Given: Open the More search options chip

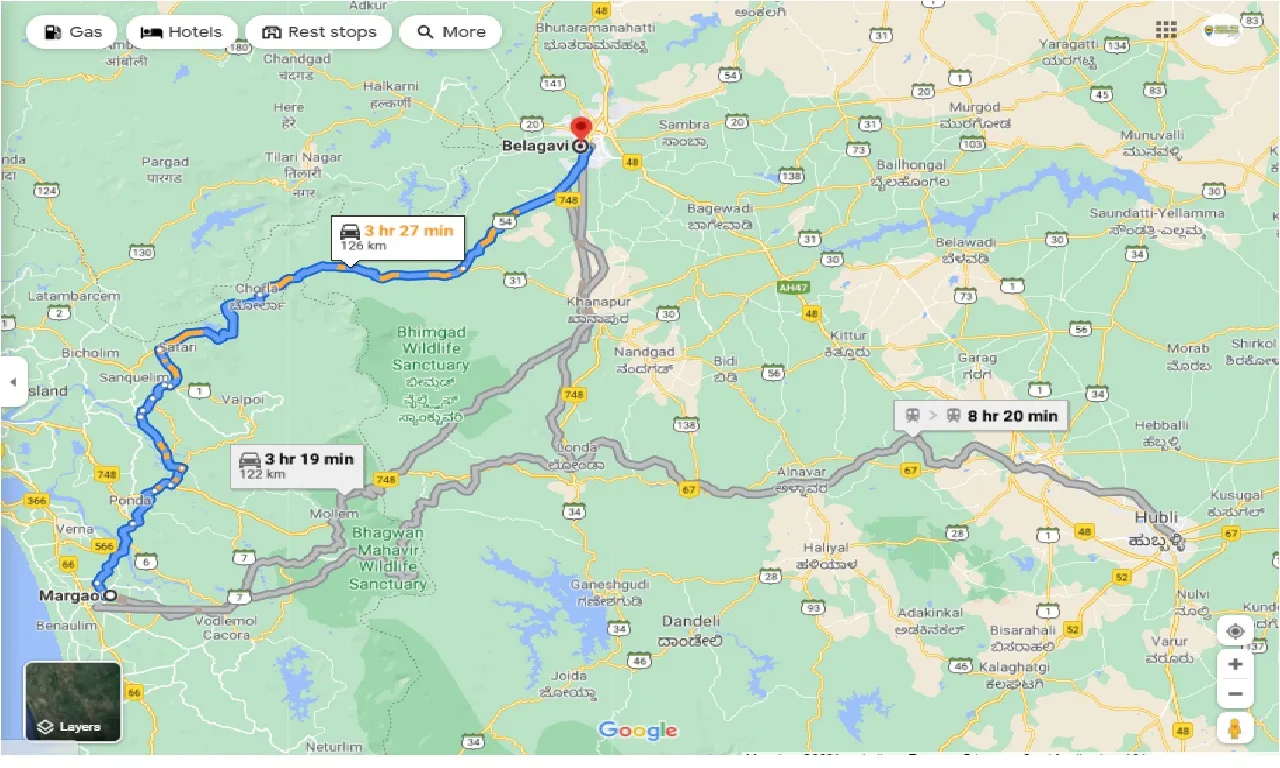Looking at the screenshot, I should (x=450, y=32).
